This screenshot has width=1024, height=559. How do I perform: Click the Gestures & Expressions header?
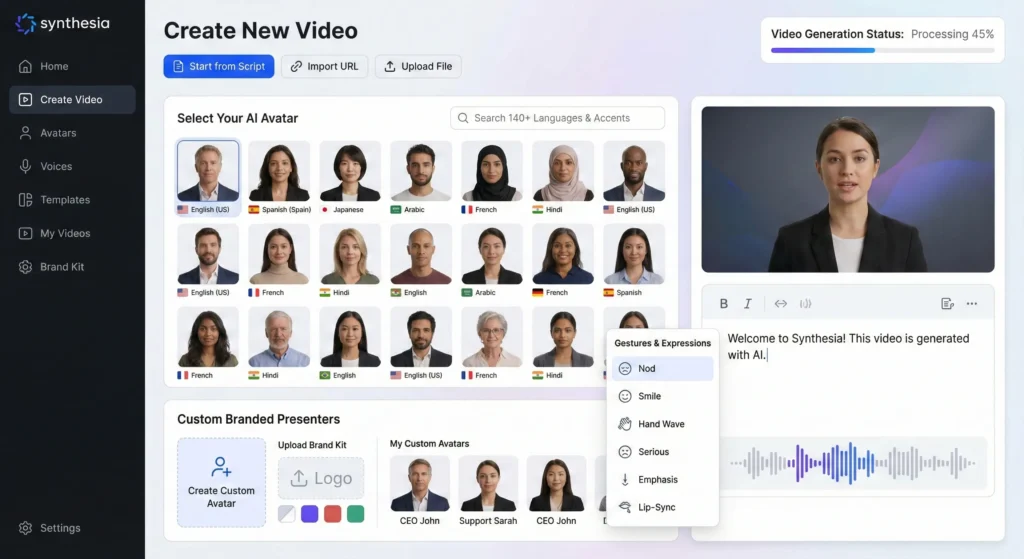coord(662,343)
